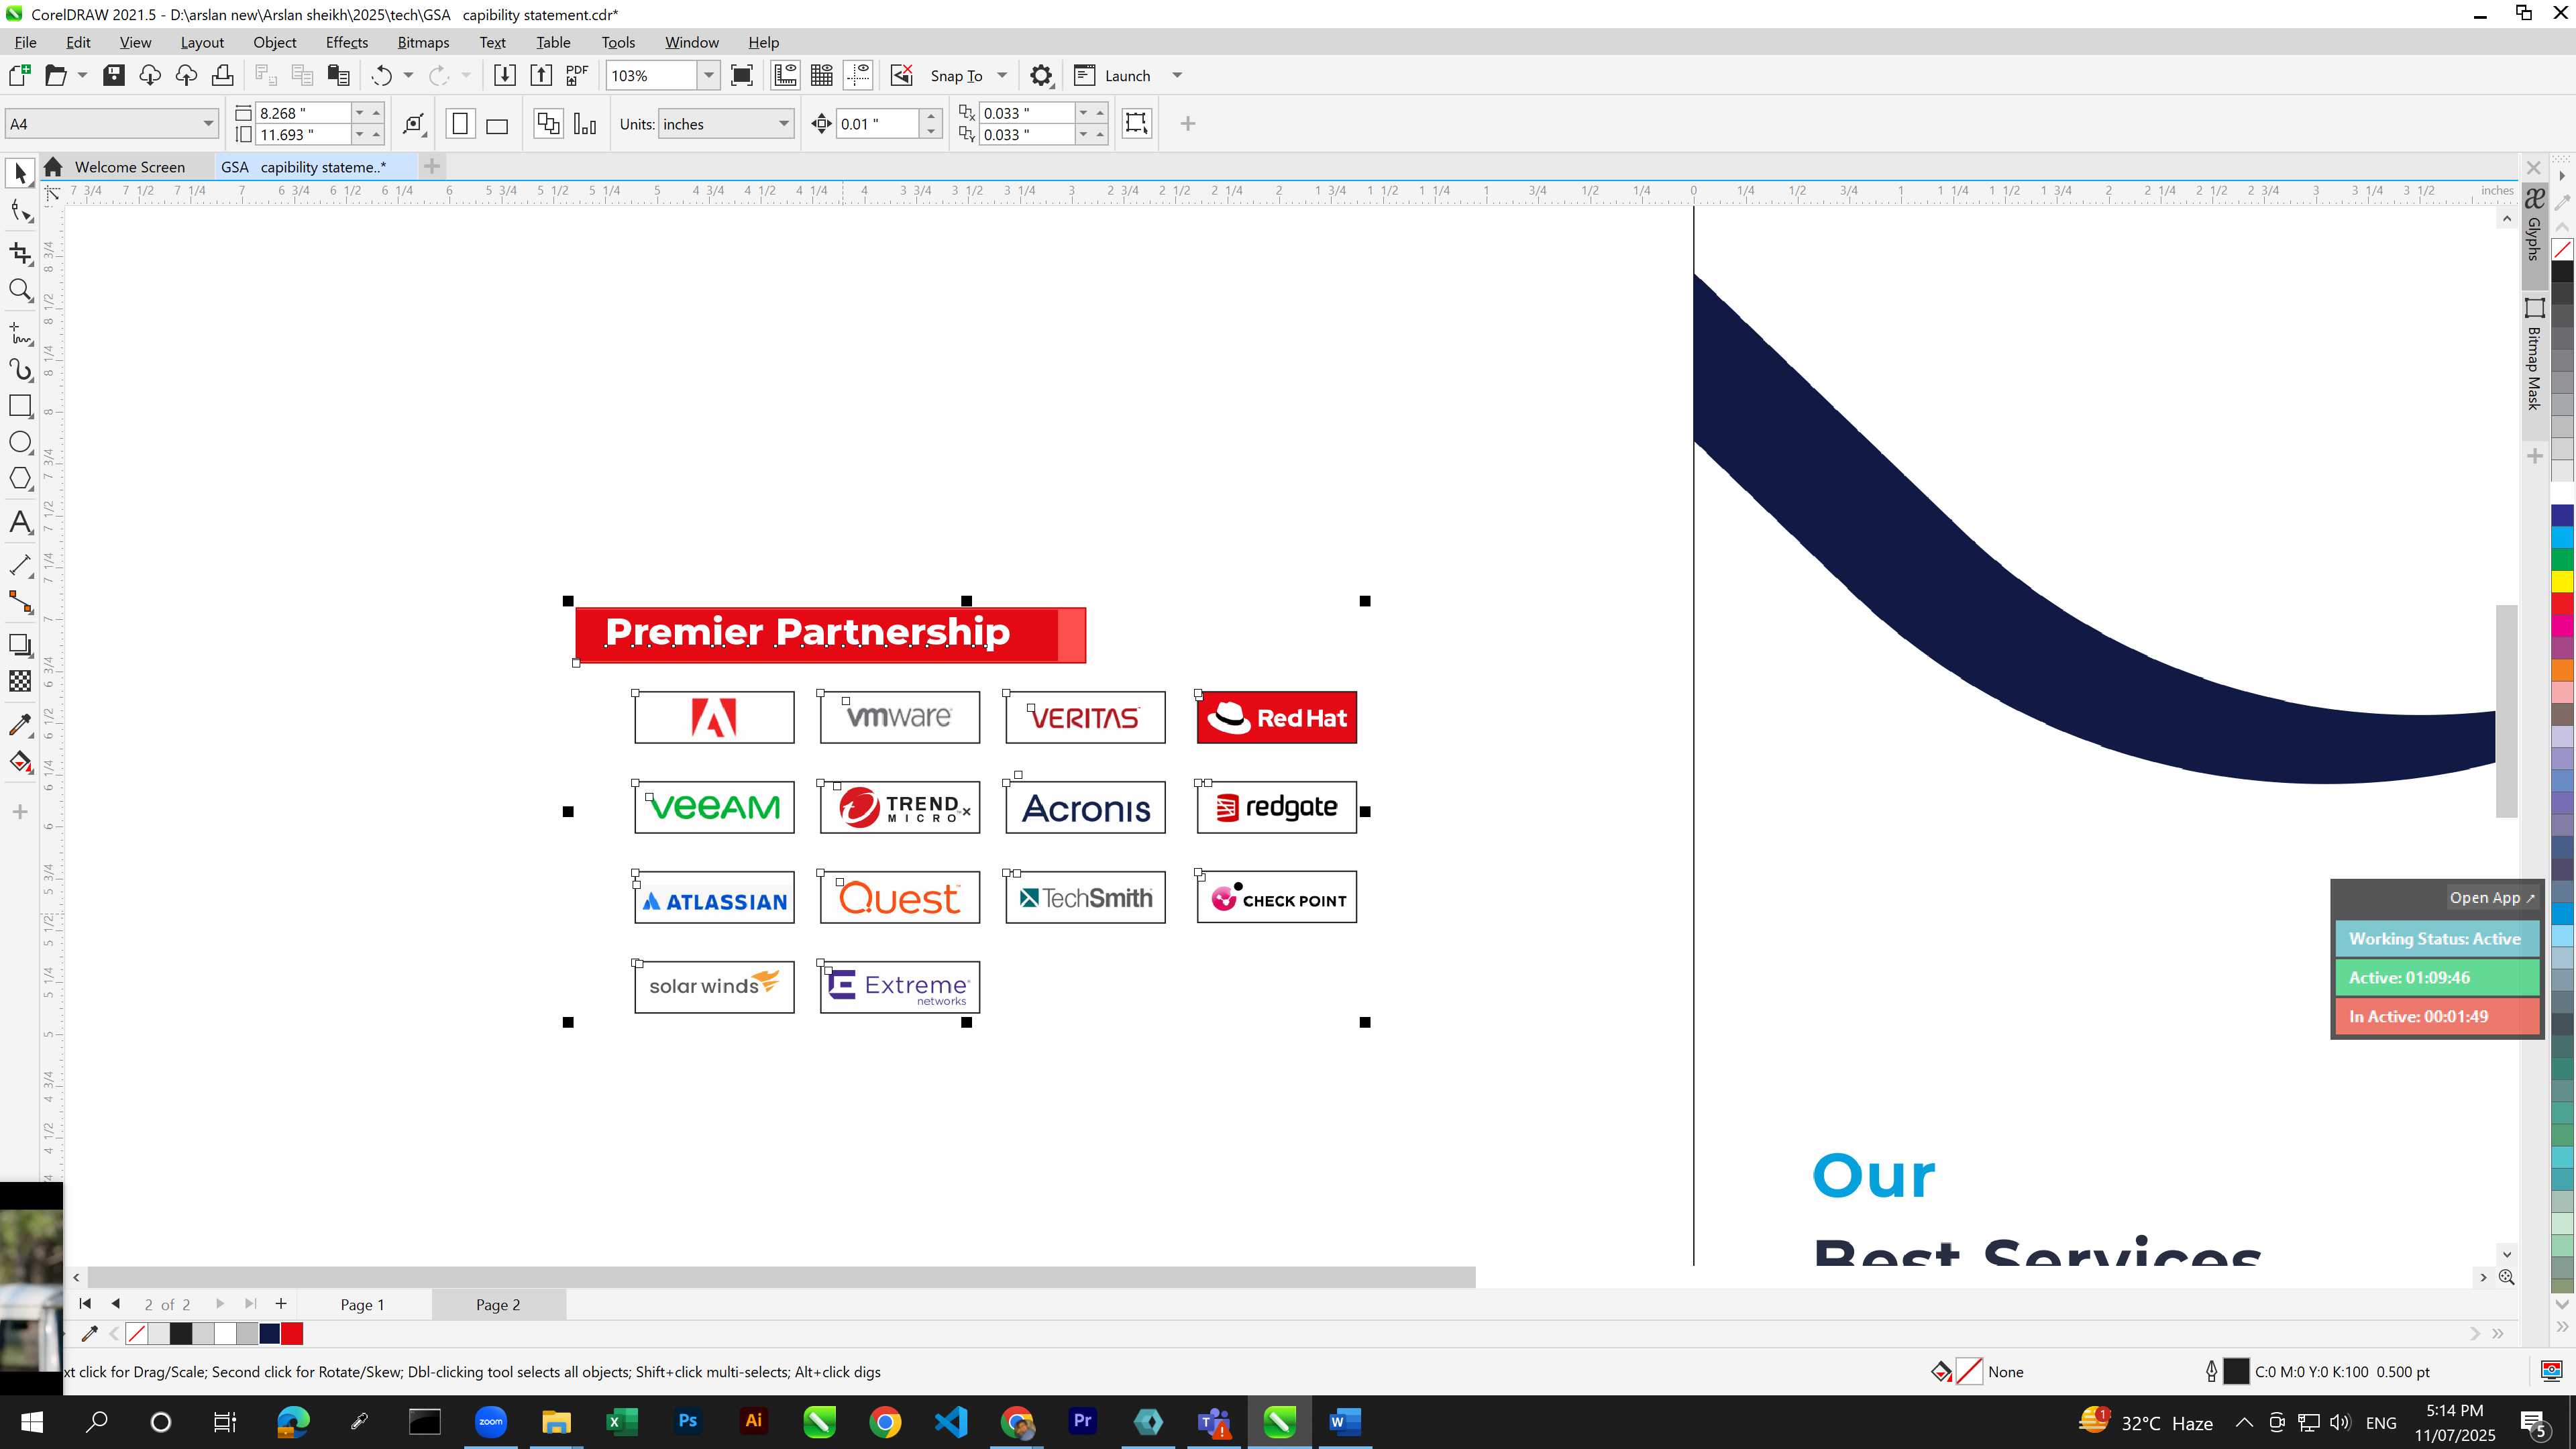2576x1449 pixels.
Task: Select the Polygon tool
Action: coord(20,478)
